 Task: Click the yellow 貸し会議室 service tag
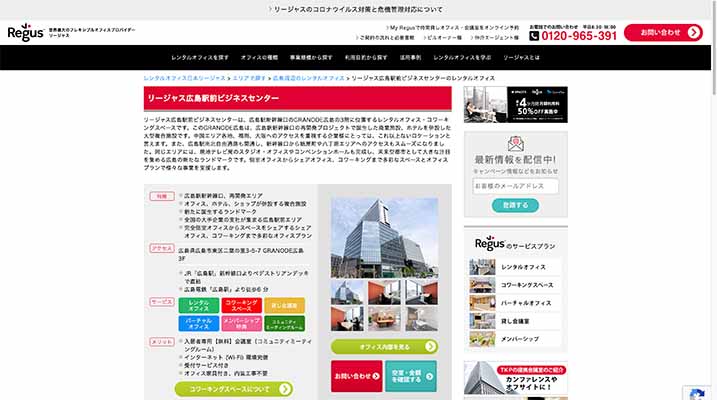point(284,305)
